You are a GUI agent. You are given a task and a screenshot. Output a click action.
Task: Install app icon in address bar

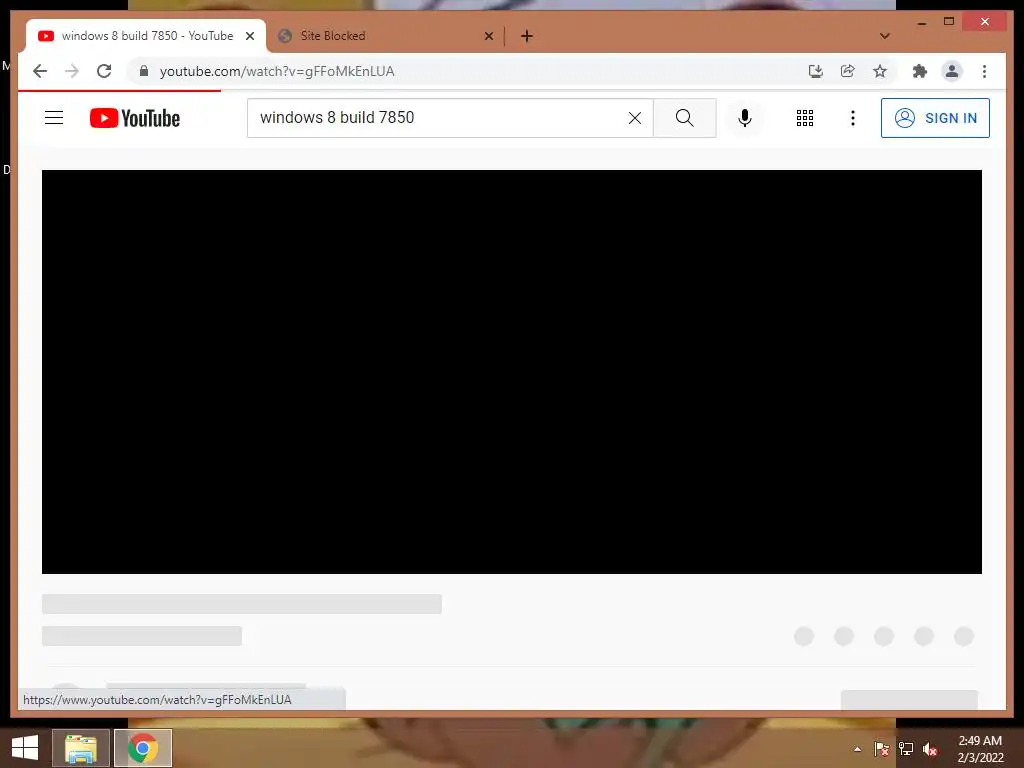816,71
